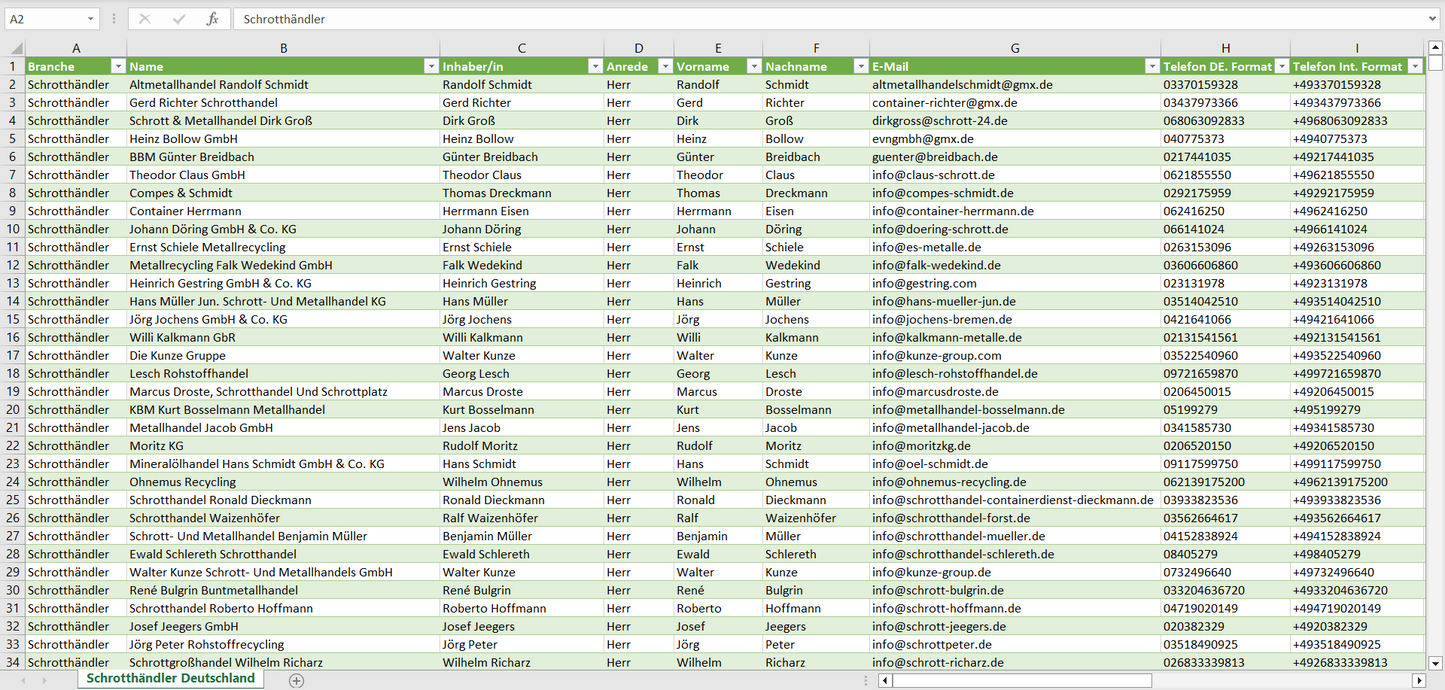1445x690 pixels.
Task: Open the Nachname column filter dropdown
Action: tap(860, 66)
